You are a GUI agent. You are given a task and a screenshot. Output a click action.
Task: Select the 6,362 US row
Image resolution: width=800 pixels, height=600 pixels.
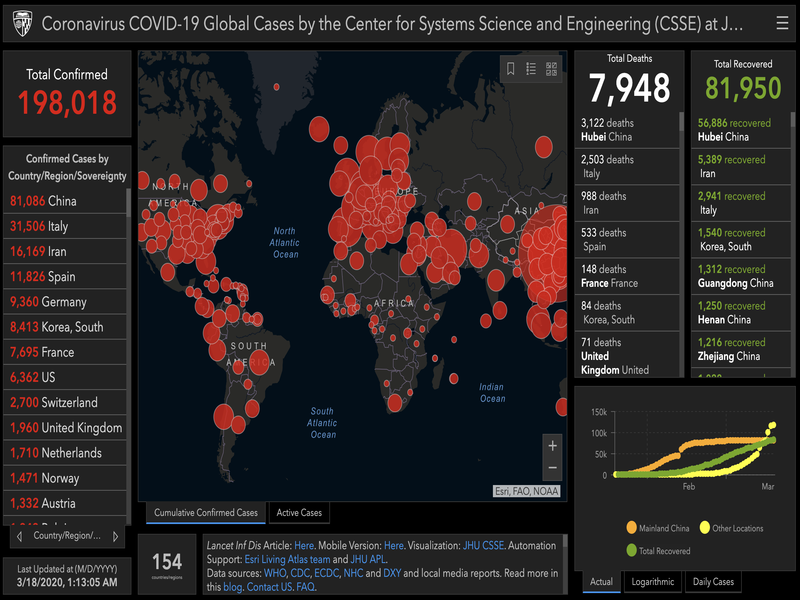click(65, 377)
